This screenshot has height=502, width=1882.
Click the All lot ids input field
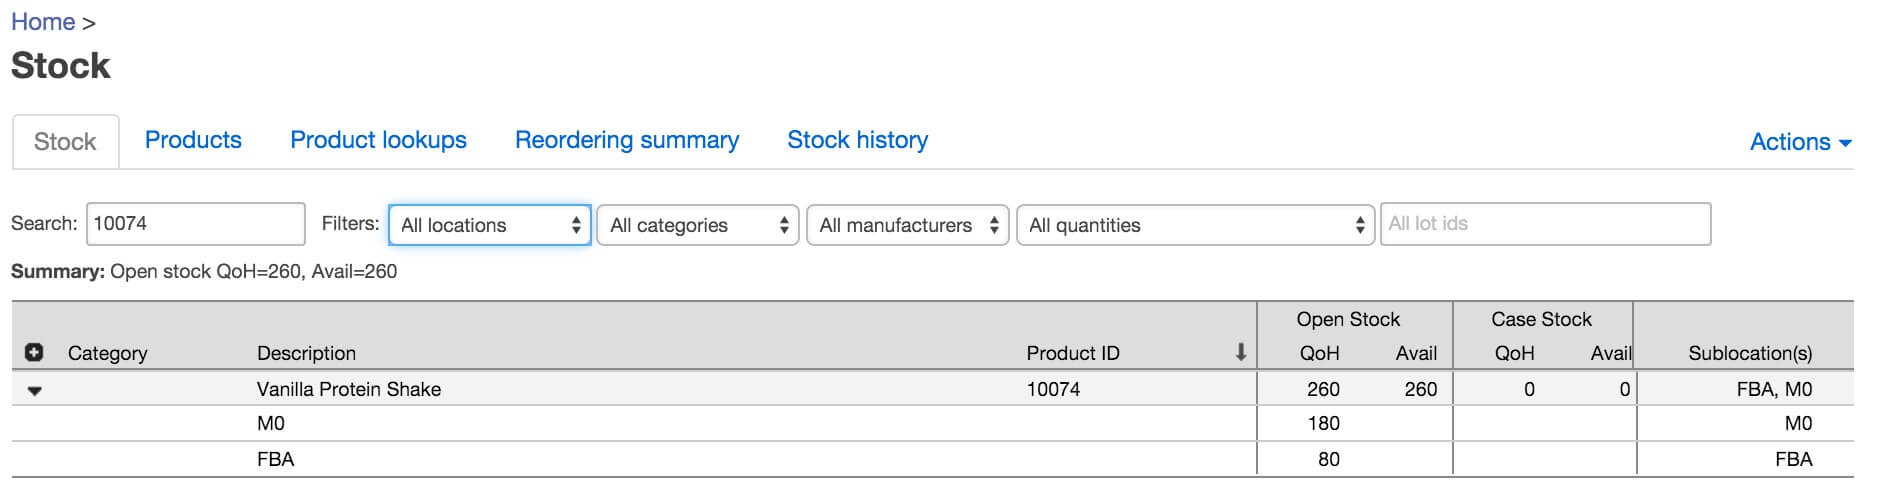click(x=1545, y=224)
